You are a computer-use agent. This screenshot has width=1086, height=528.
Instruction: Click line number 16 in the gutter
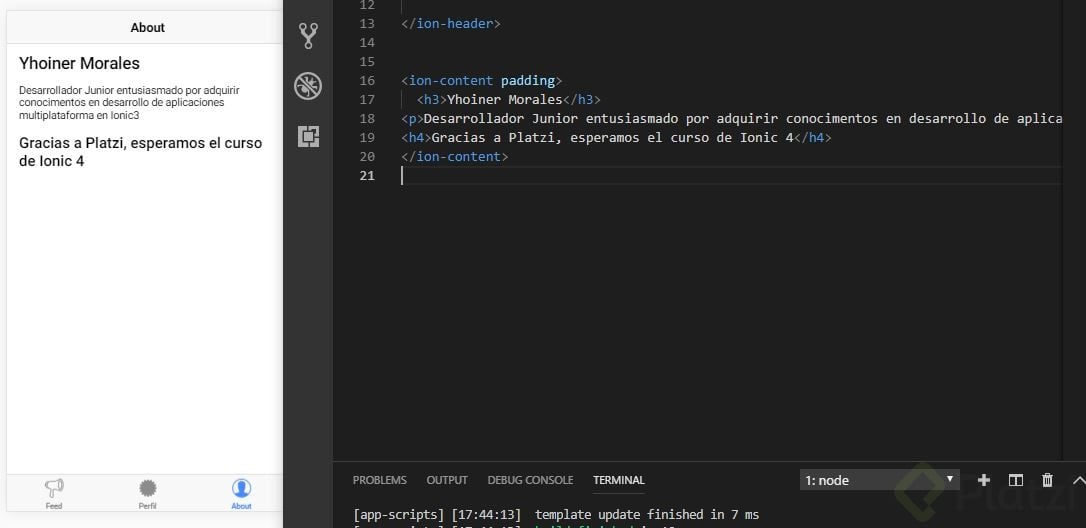(x=366, y=81)
